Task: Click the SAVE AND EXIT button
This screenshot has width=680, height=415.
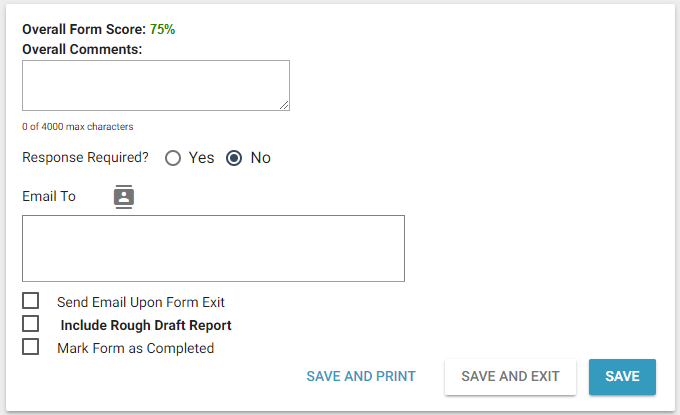Action: coord(510,377)
